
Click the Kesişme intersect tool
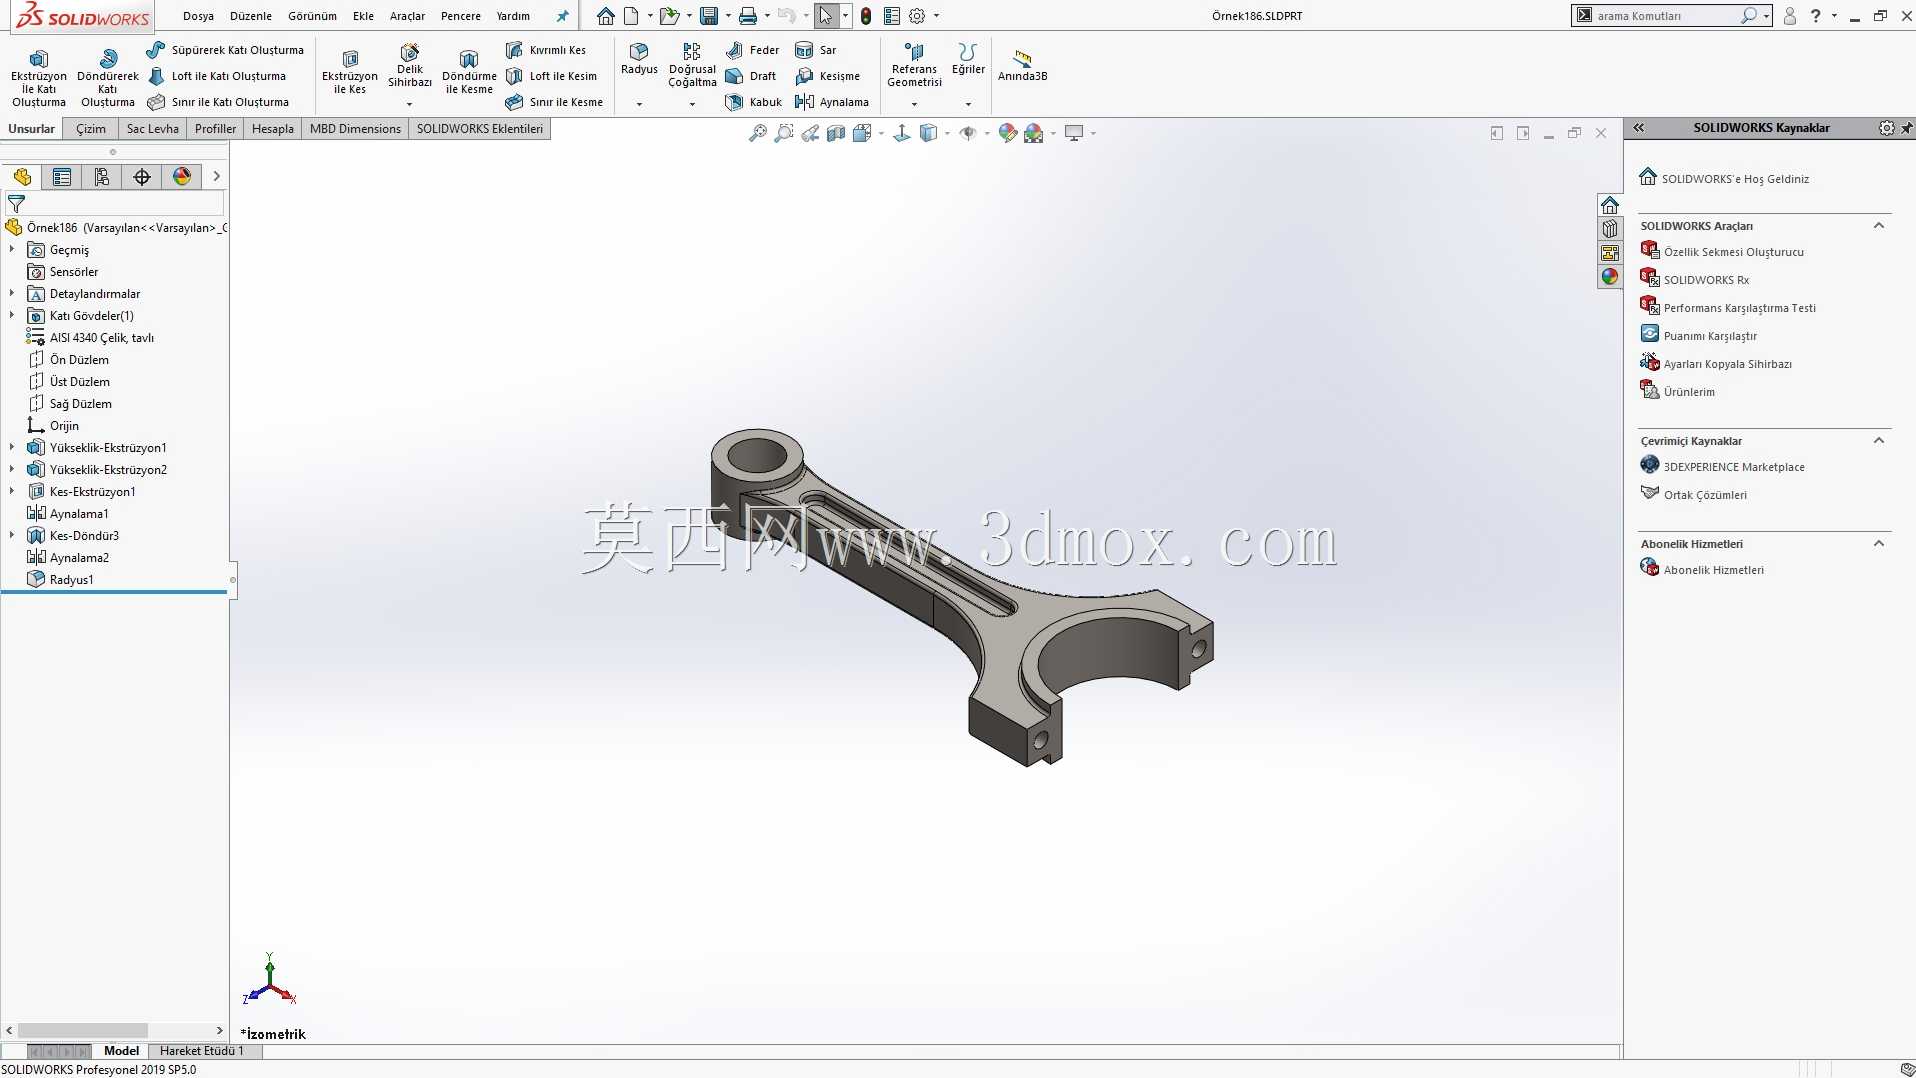pyautogui.click(x=827, y=76)
